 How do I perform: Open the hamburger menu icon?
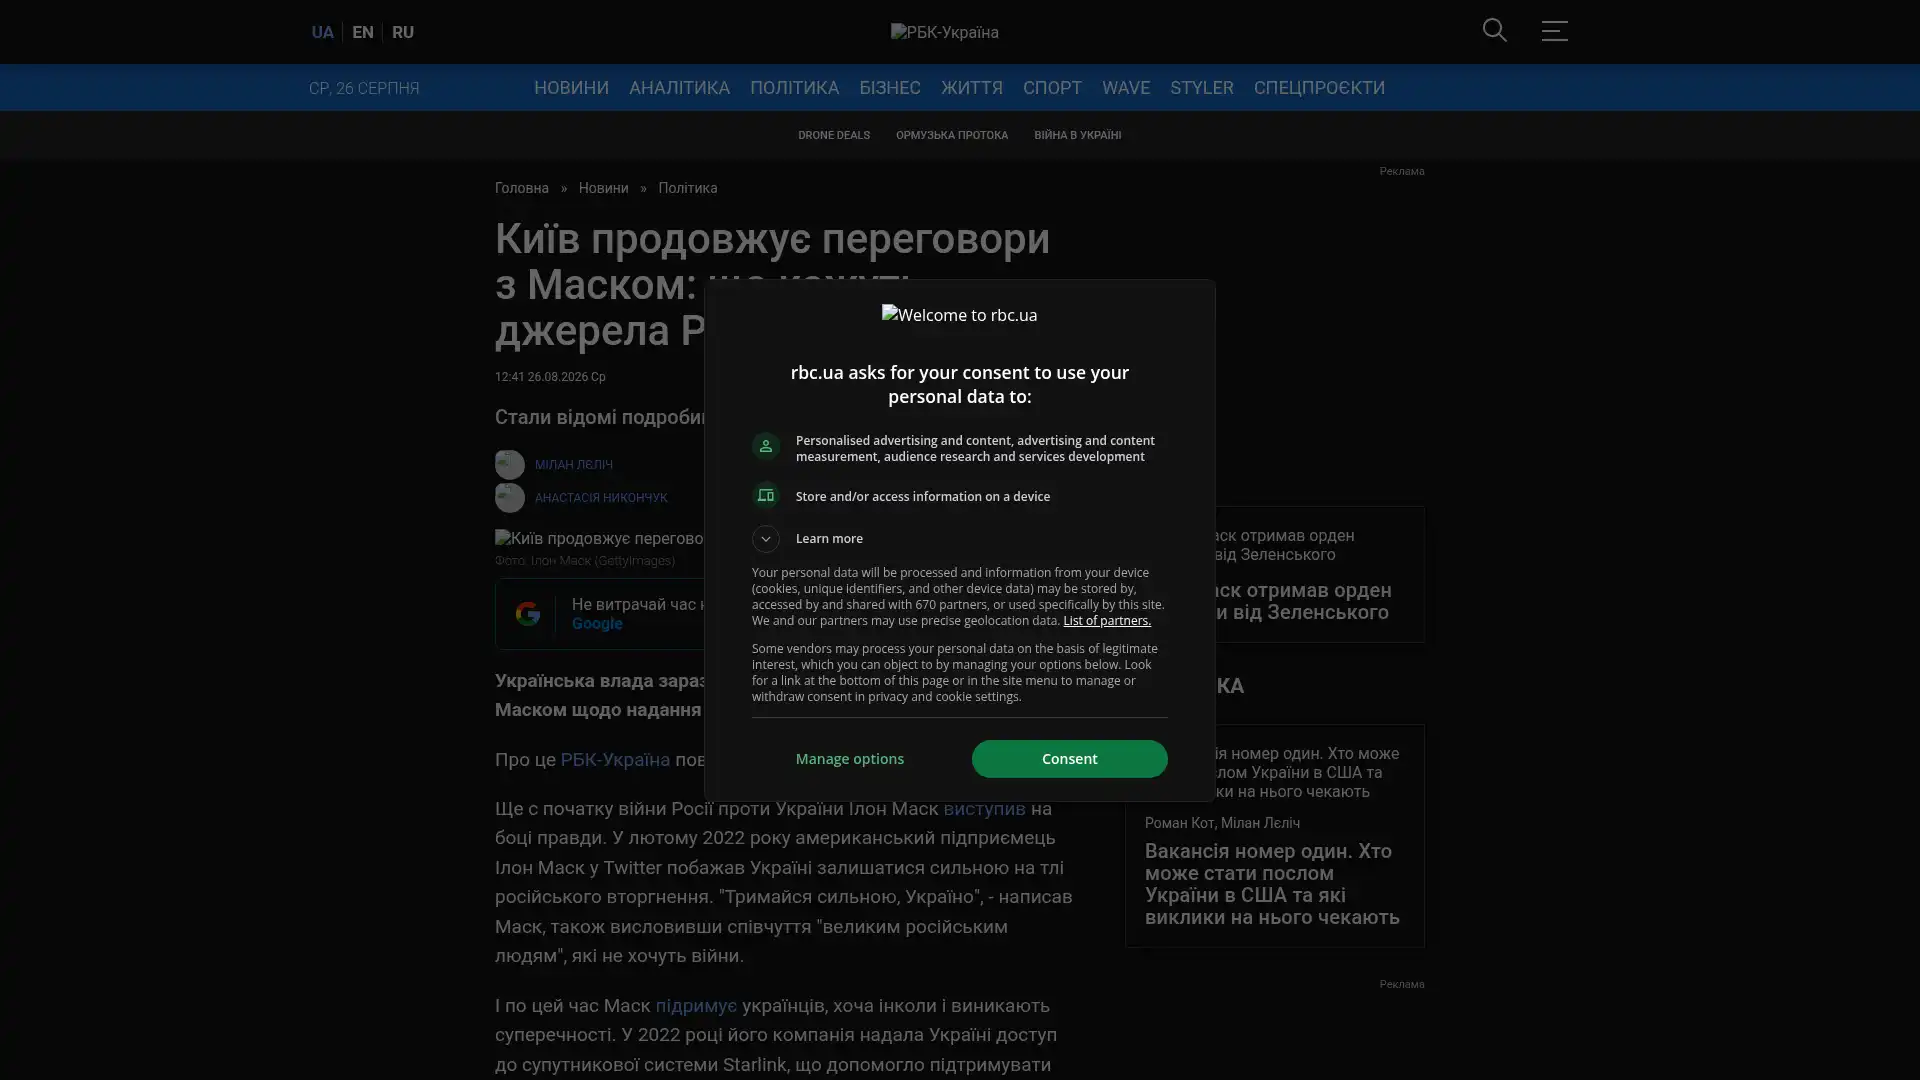click(x=1554, y=31)
